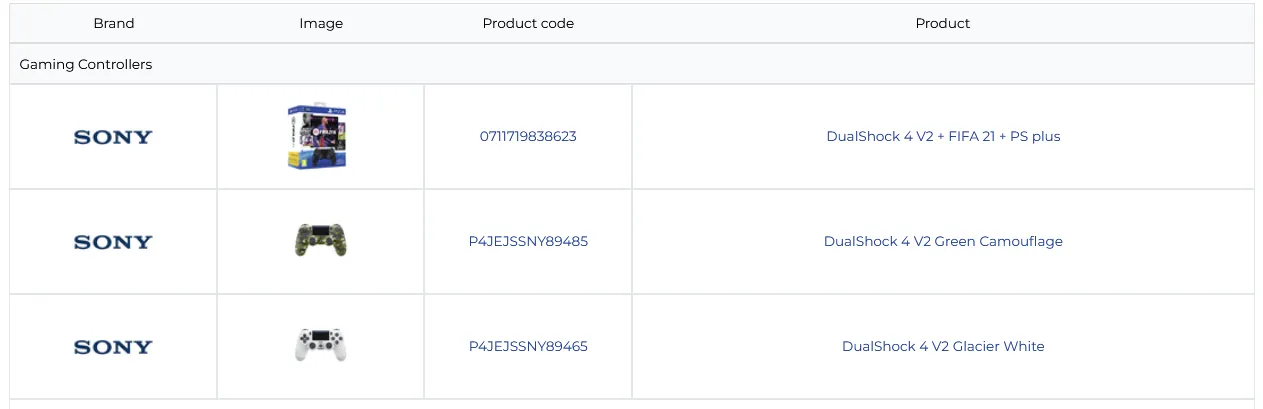This screenshot has width=1263, height=409.
Task: Open the white DualShock controller image
Action: (x=321, y=345)
